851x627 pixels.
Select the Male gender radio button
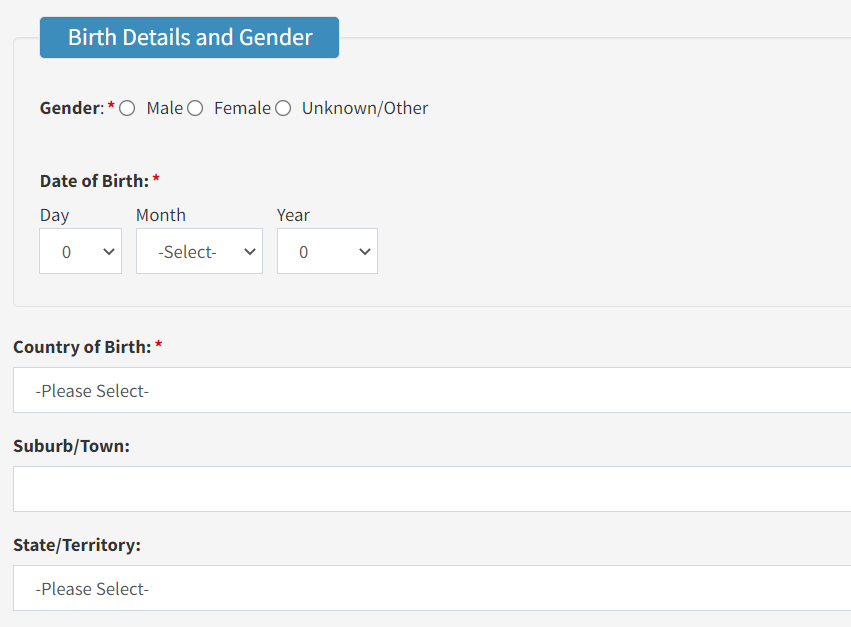[x=127, y=109]
